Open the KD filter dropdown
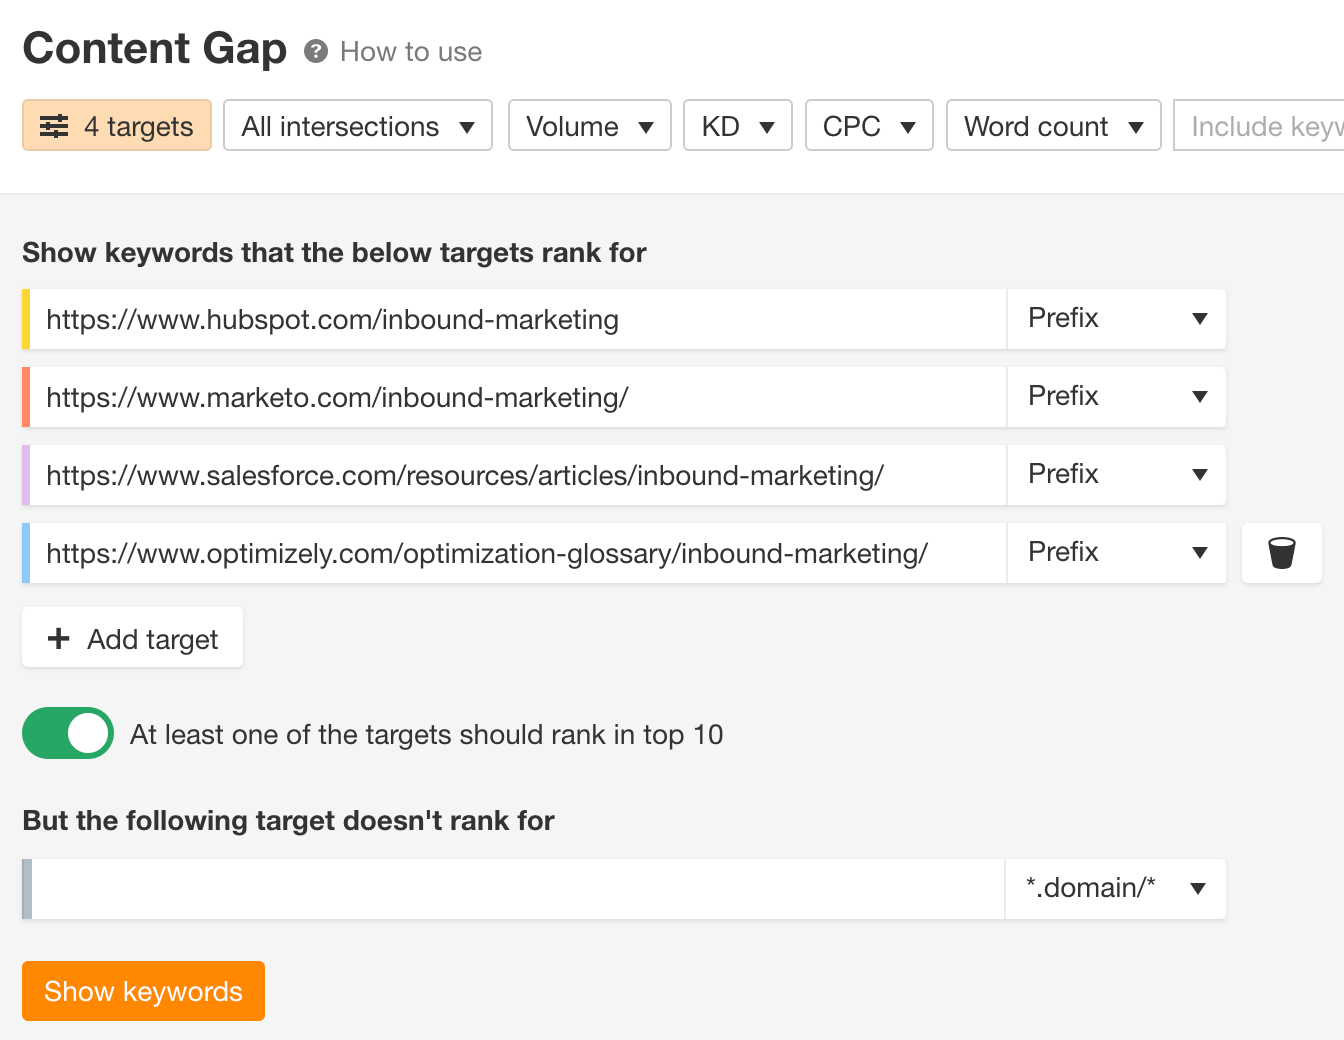The height and width of the screenshot is (1040, 1344). coord(738,126)
